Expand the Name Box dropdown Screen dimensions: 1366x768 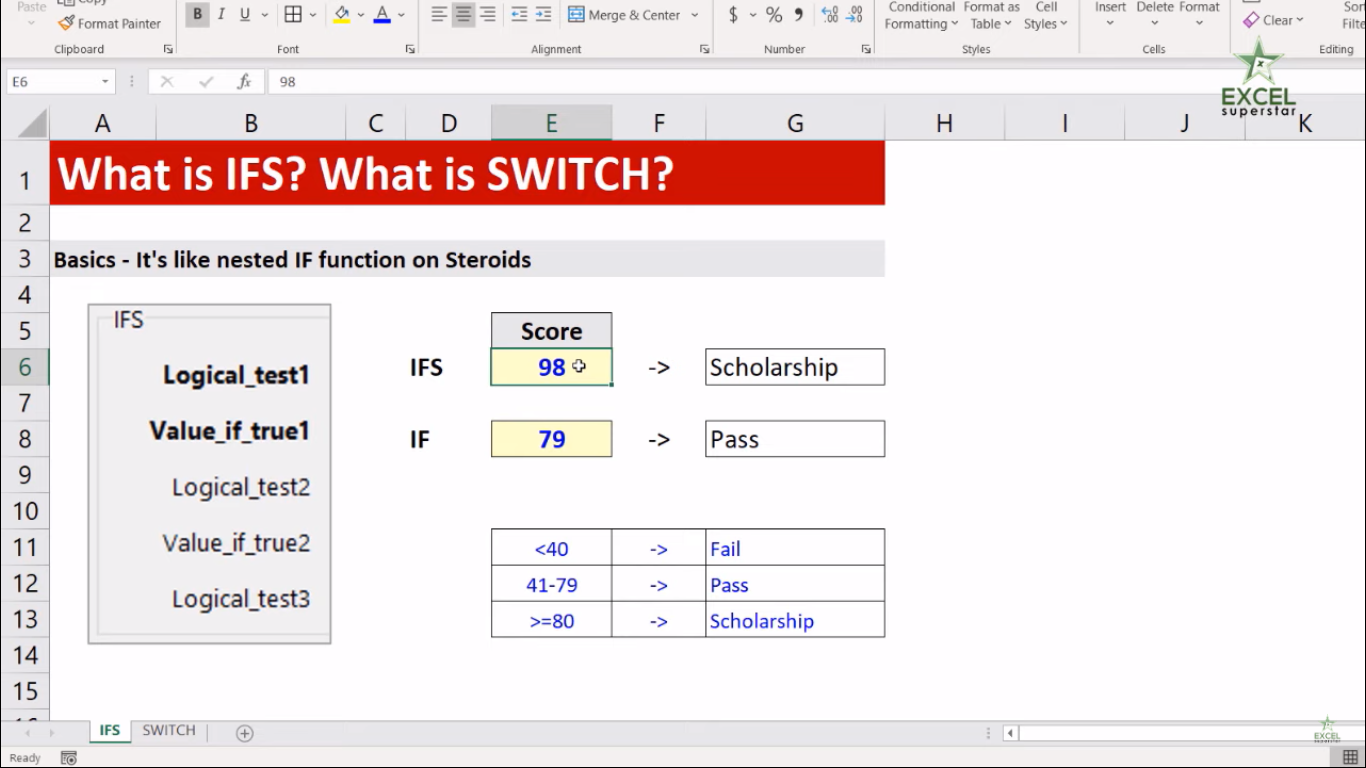pyautogui.click(x=105, y=82)
